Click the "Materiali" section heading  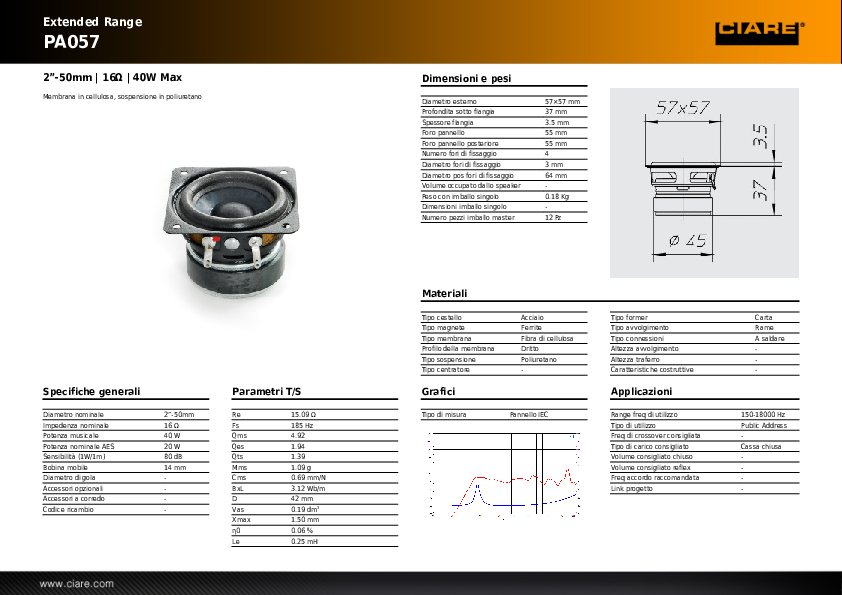[x=444, y=293]
